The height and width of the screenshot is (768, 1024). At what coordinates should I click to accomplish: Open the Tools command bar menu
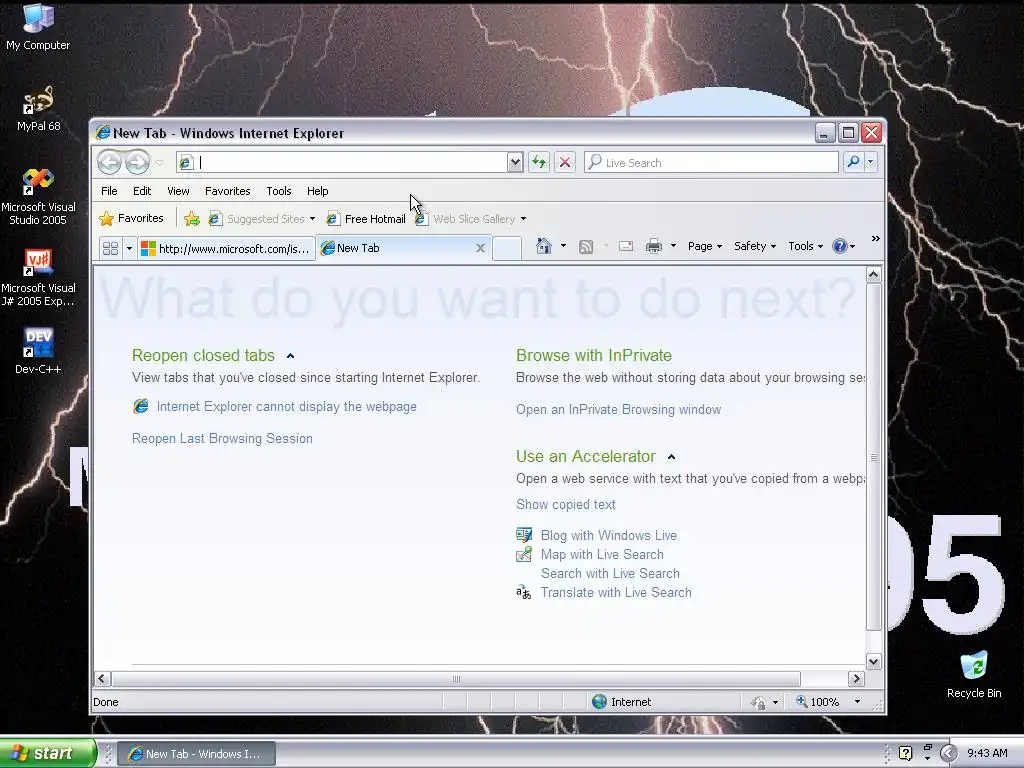[805, 246]
